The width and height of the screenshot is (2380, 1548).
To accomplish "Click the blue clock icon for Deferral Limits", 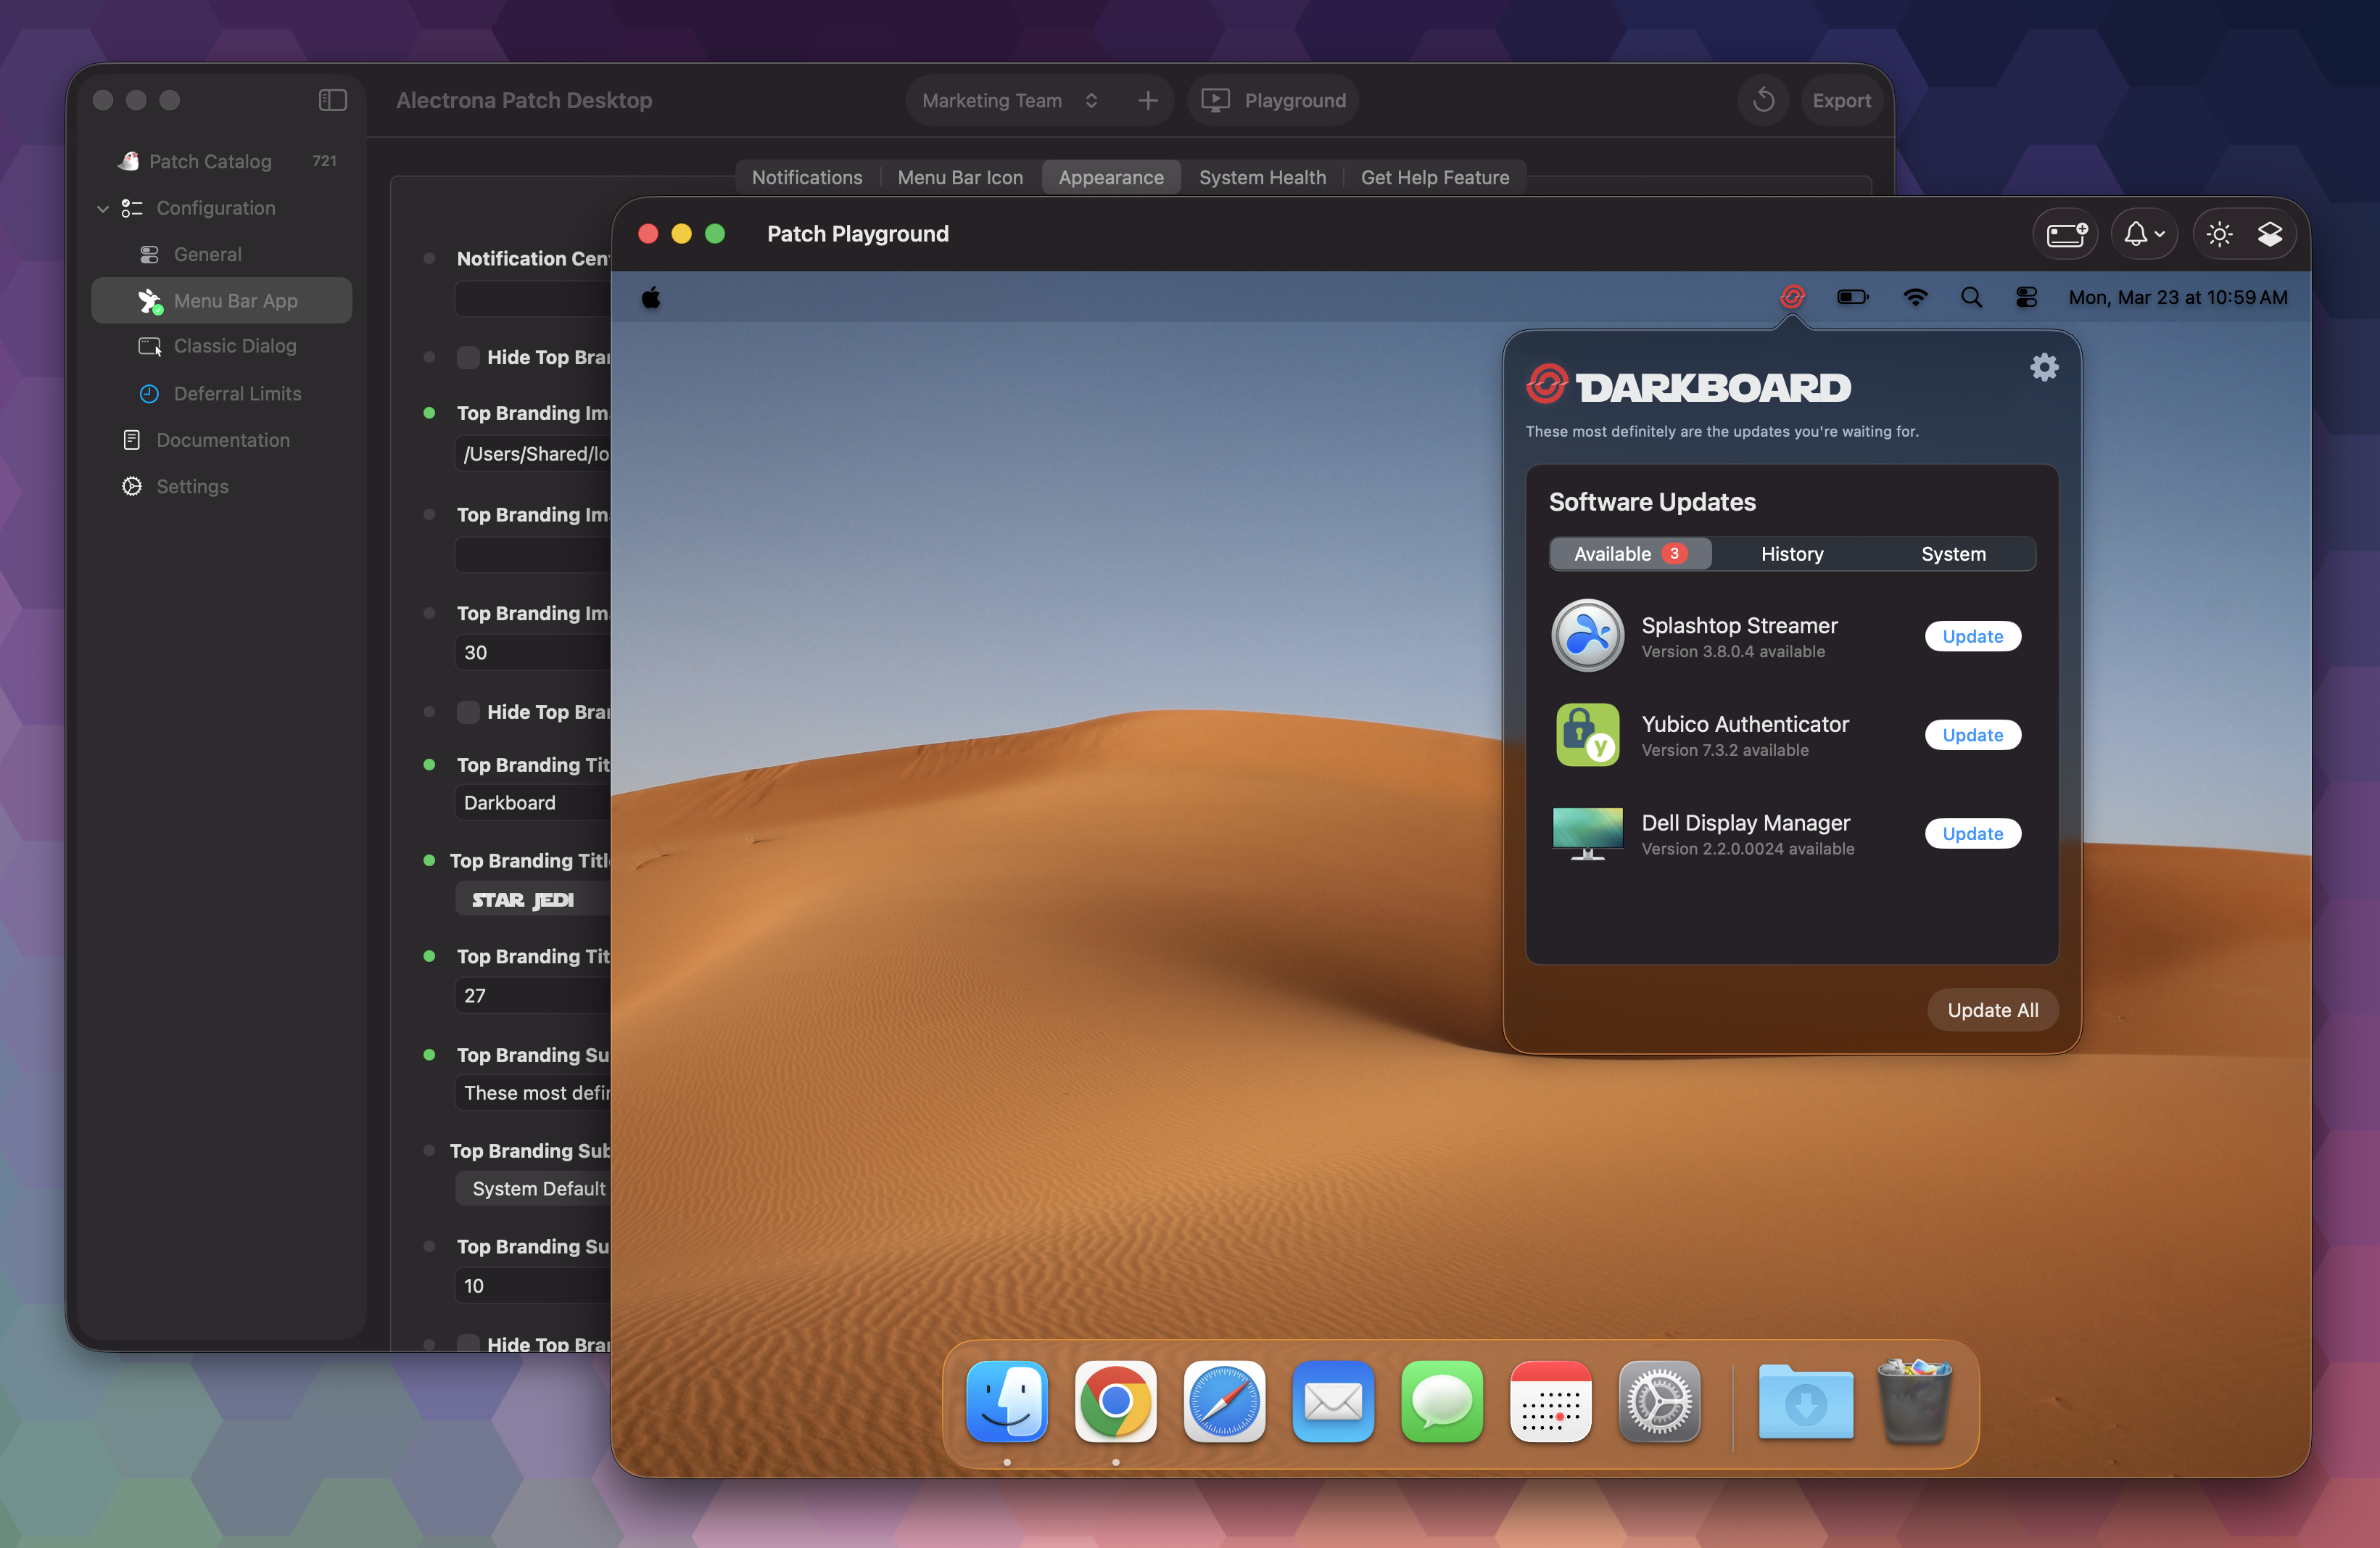I will [x=149, y=394].
